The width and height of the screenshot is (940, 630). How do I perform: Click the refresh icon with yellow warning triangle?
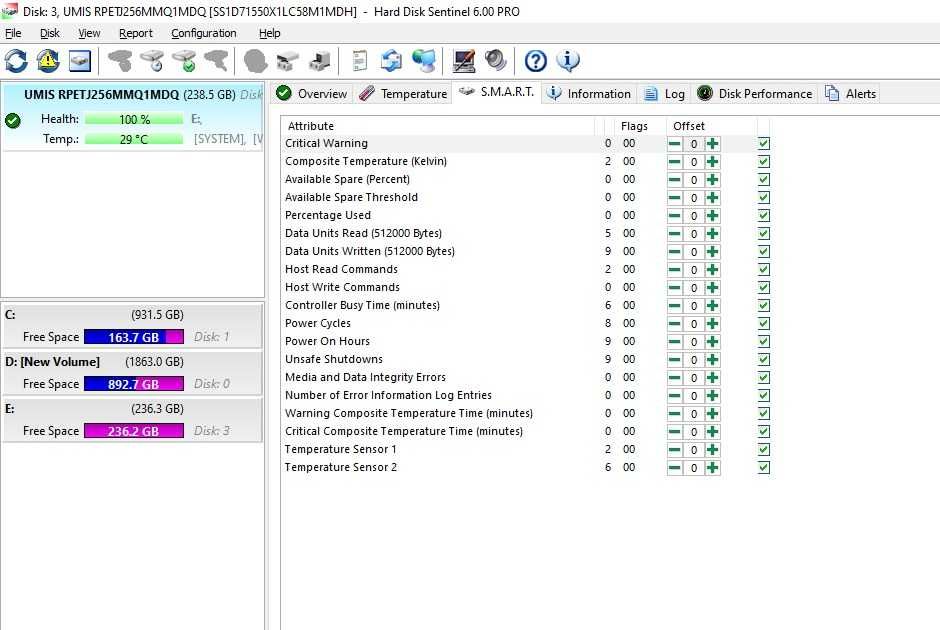coord(48,61)
